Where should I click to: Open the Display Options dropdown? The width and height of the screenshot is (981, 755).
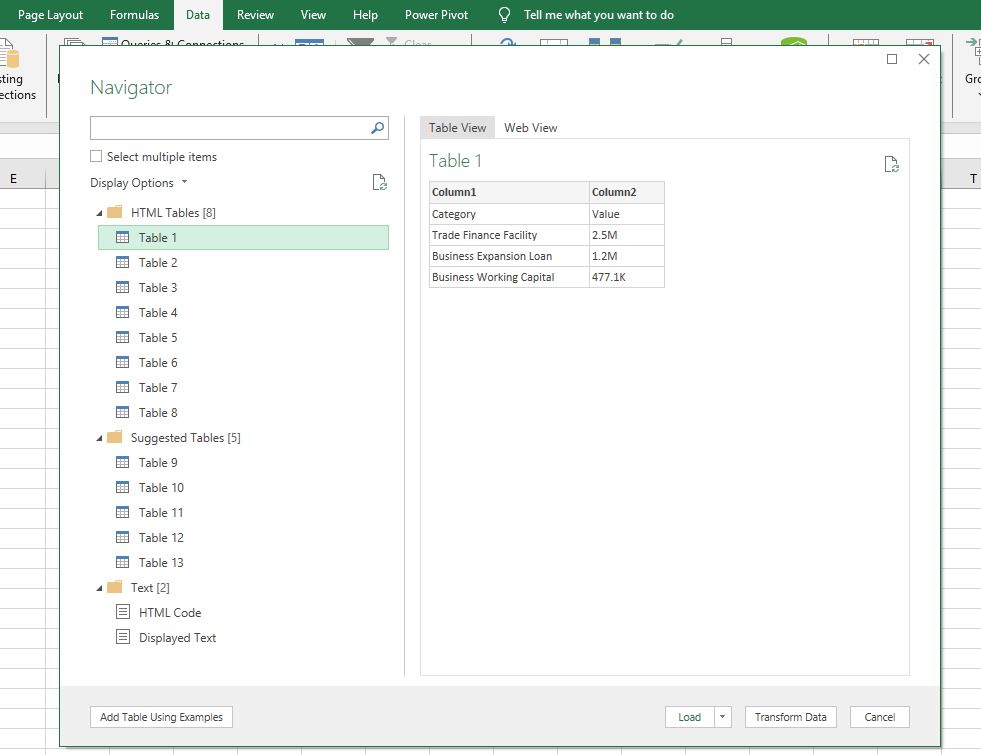[139, 183]
